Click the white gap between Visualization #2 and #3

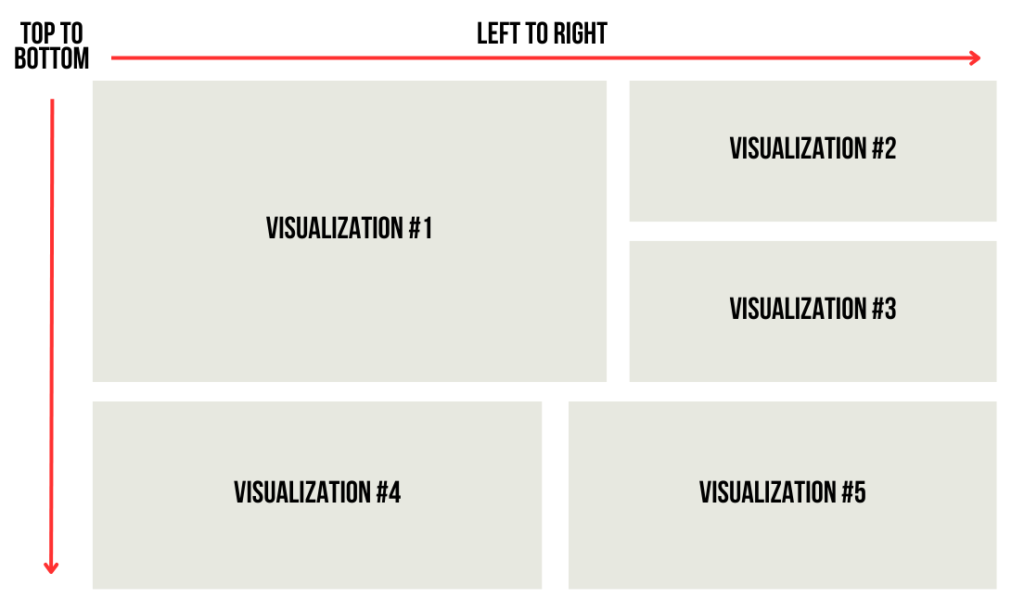click(x=813, y=231)
